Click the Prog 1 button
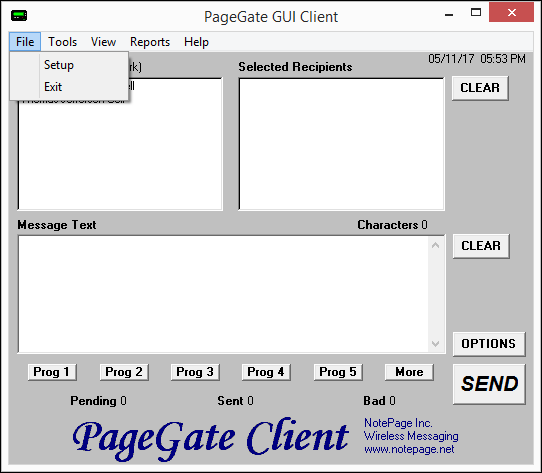Viewport: 542px width, 473px height. click(x=52, y=372)
